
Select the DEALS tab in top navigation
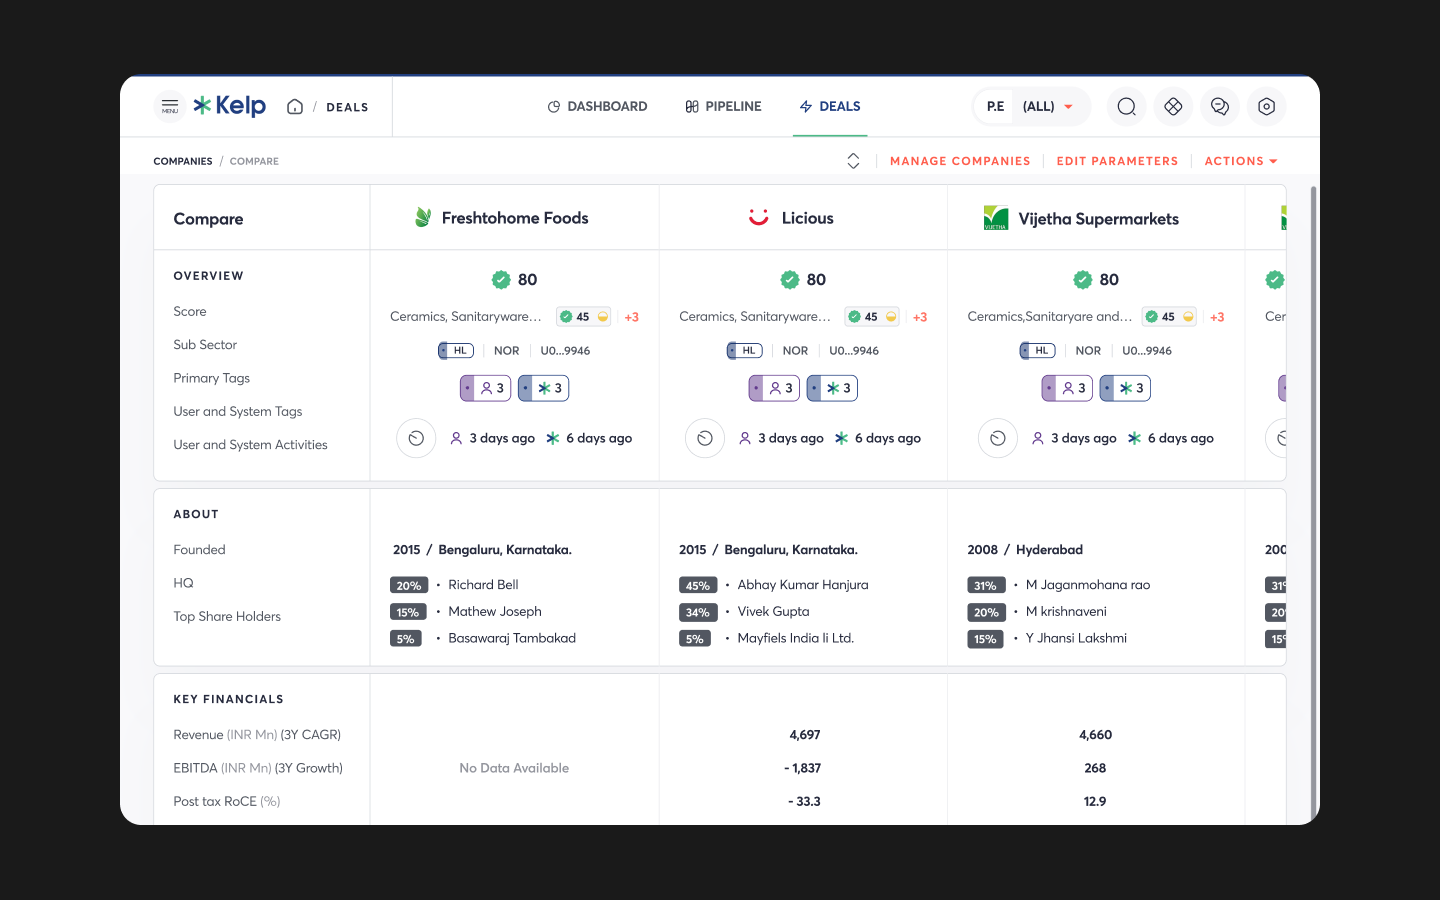tap(830, 107)
